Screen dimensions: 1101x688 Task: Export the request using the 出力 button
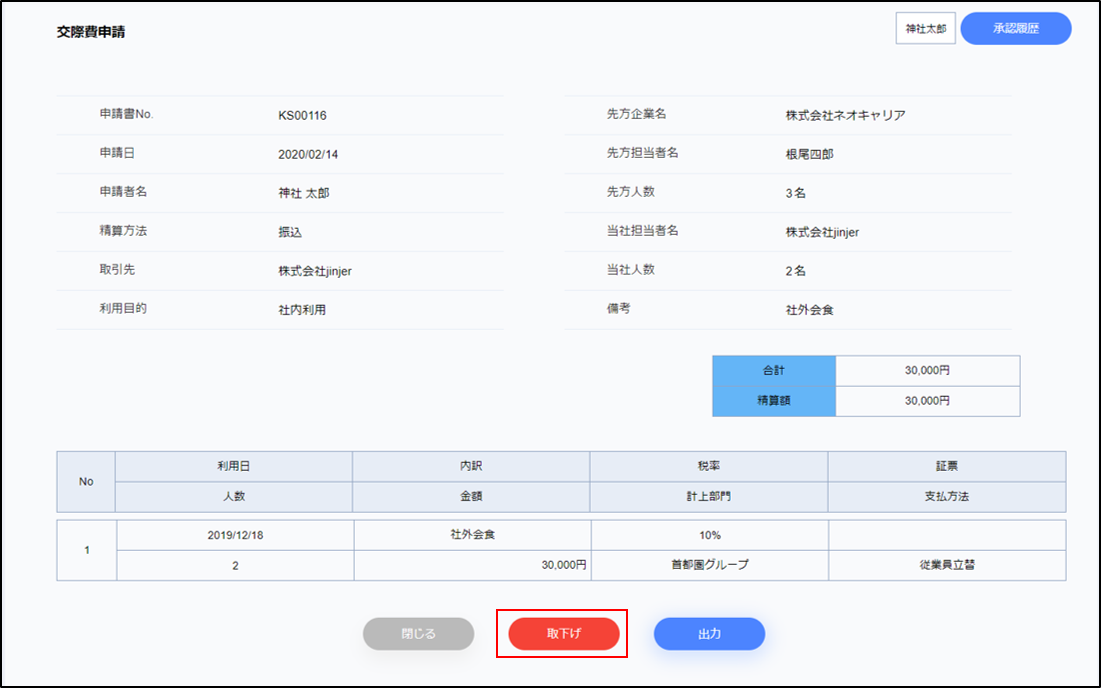(709, 634)
